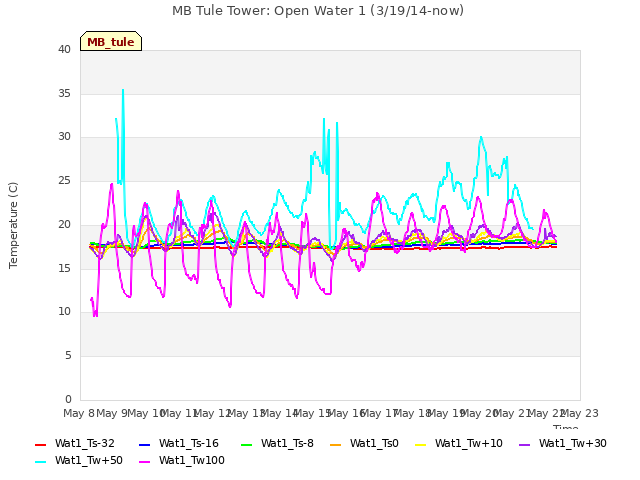Select Wat1_Tw100 legend label

click(x=191, y=460)
